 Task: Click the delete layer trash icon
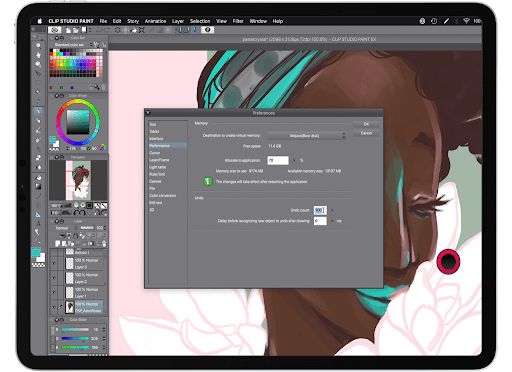coord(104,244)
